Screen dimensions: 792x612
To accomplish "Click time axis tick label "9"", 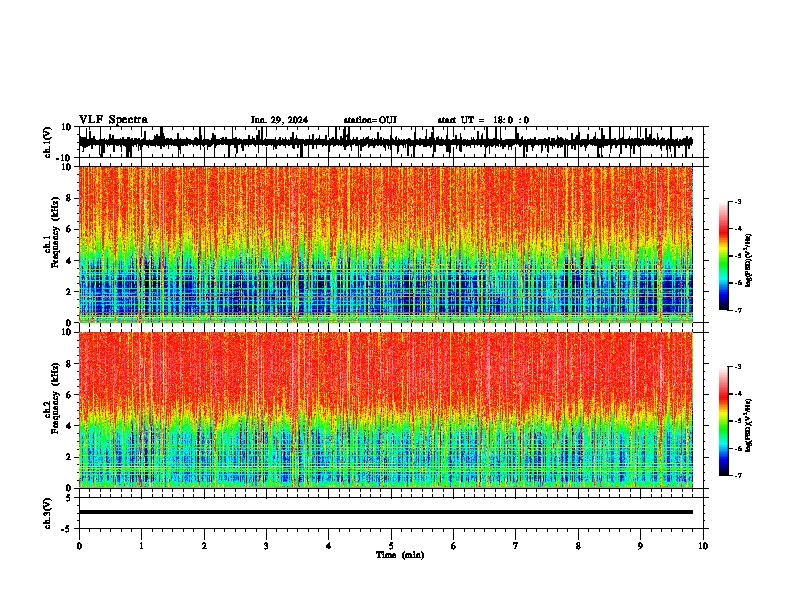I will click(640, 546).
